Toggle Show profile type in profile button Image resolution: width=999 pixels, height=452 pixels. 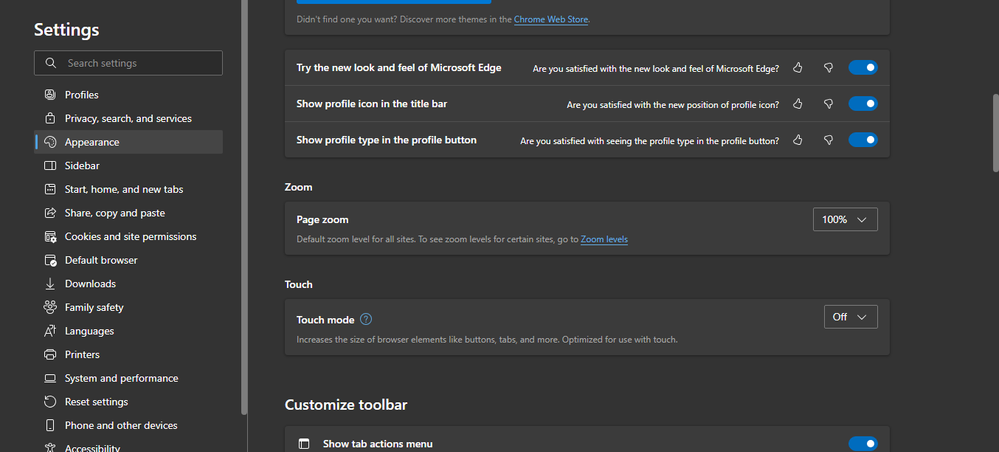click(x=862, y=141)
